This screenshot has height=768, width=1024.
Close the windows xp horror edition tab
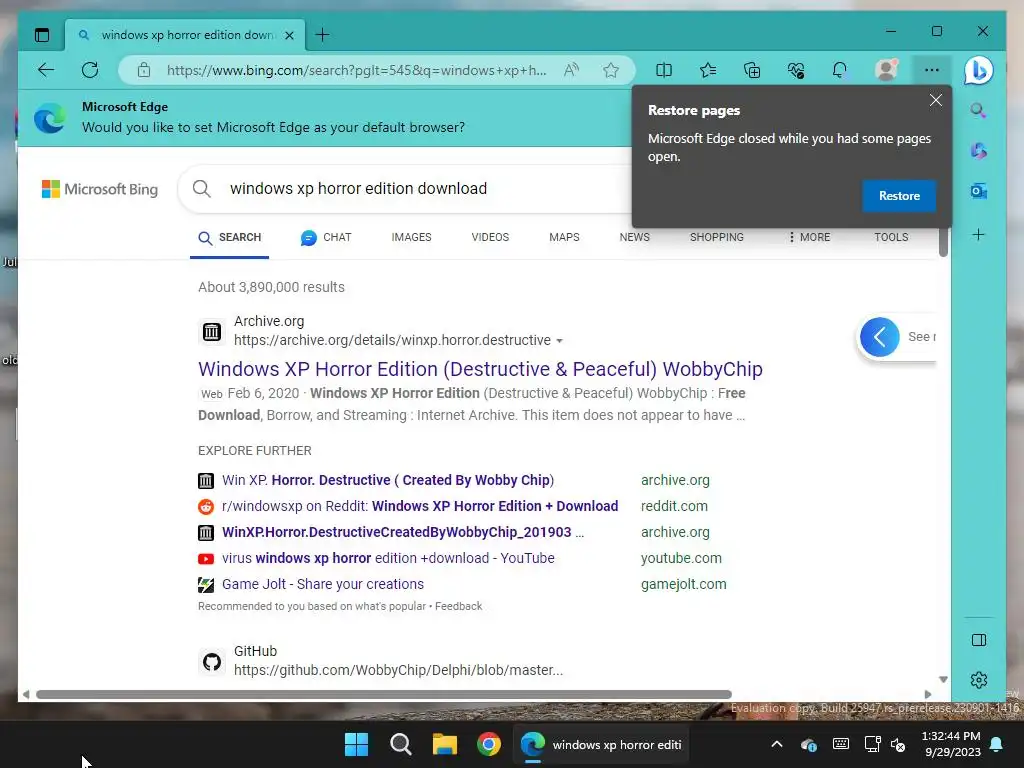point(289,35)
